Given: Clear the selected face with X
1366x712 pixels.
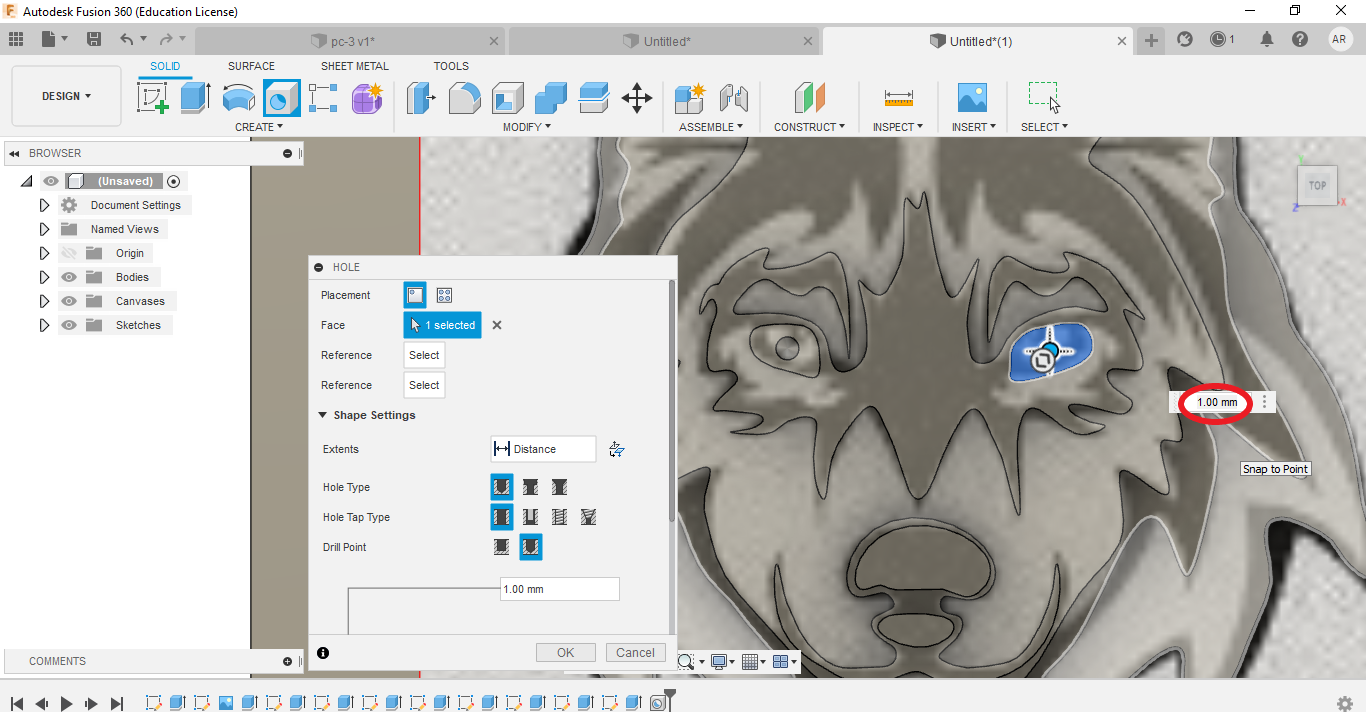Looking at the screenshot, I should click(x=497, y=325).
